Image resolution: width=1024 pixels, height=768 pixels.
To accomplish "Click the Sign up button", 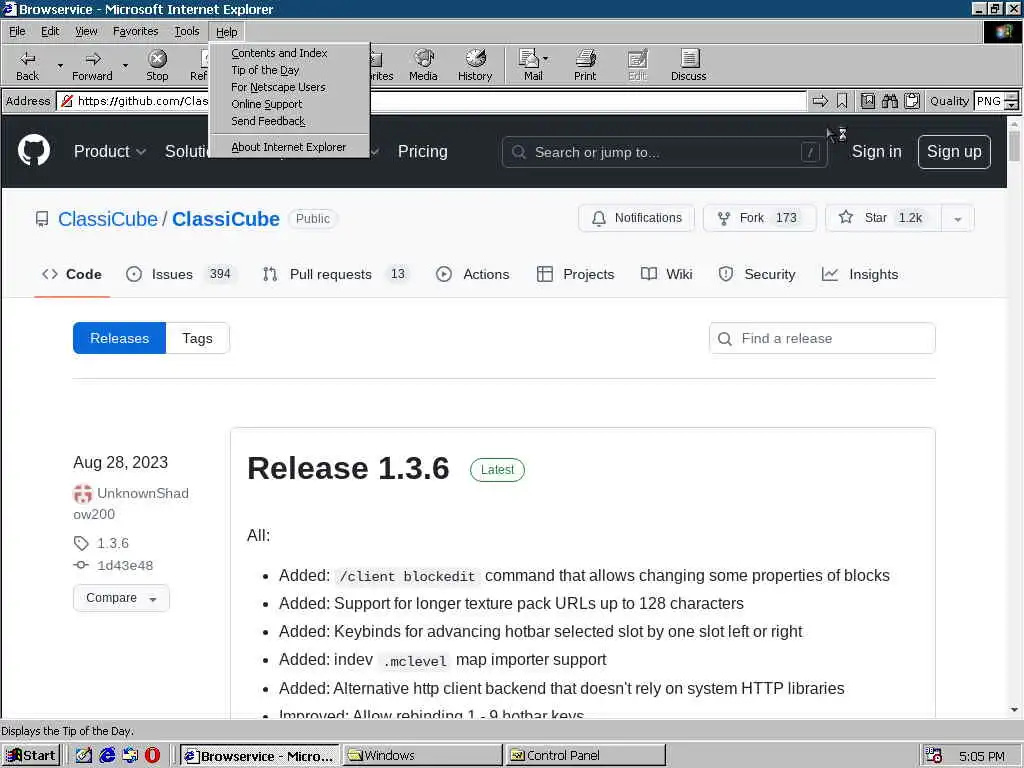I will tap(954, 152).
